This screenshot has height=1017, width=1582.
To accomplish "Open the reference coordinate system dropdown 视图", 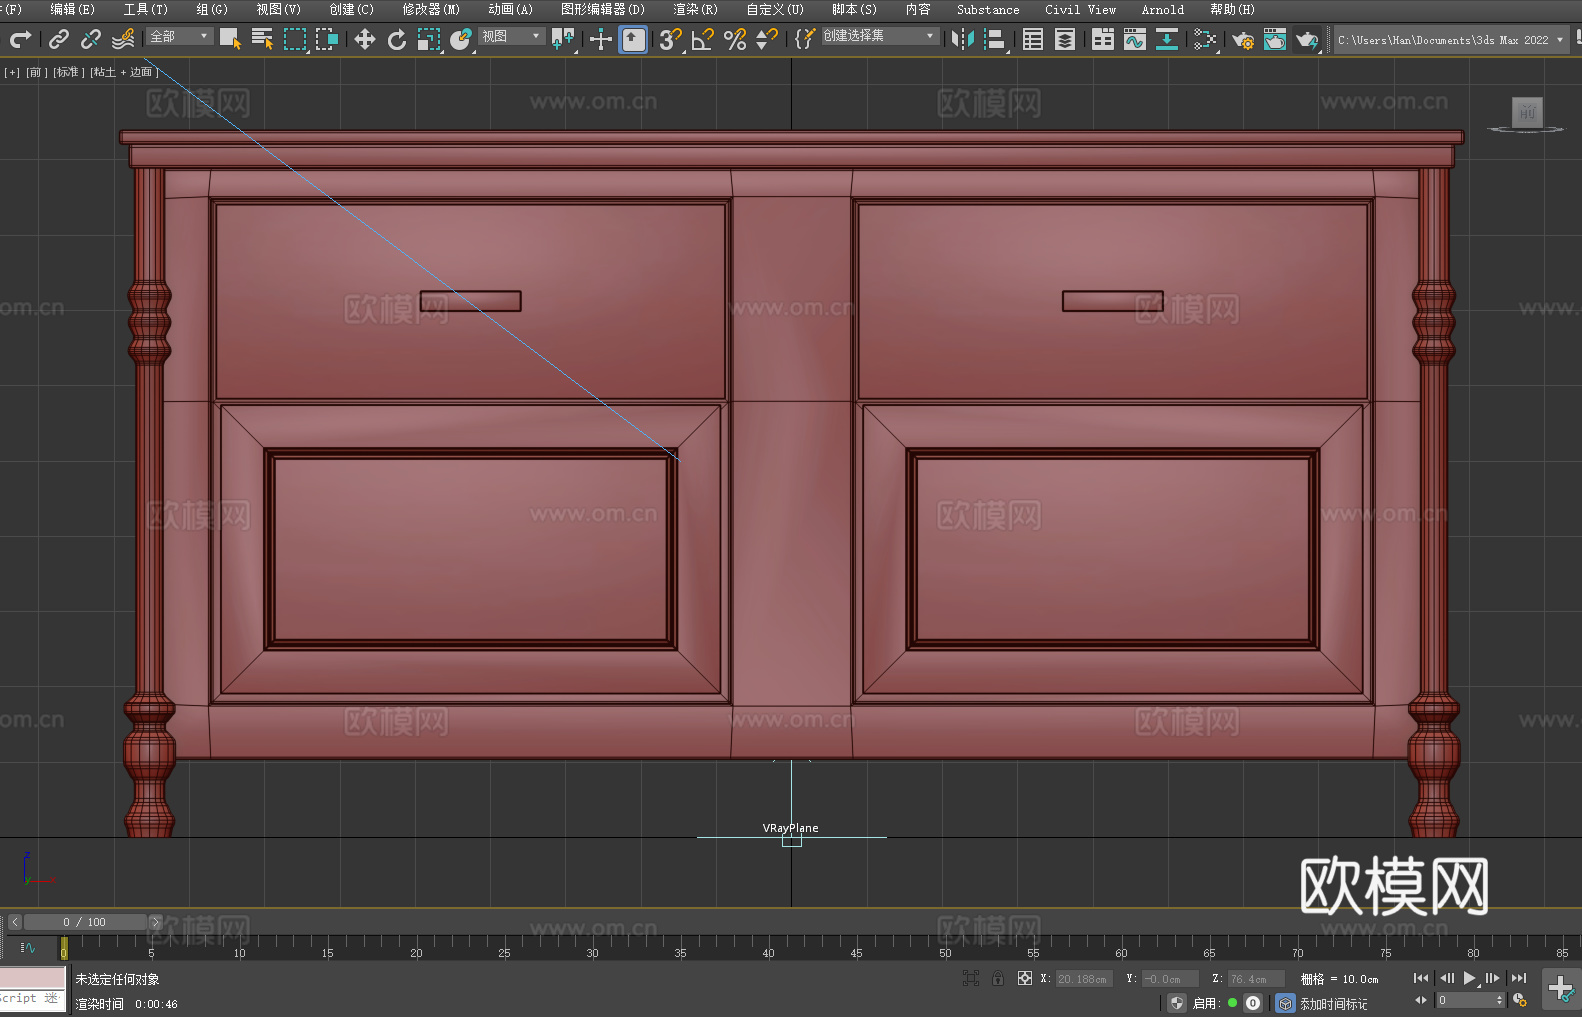I will pos(510,36).
